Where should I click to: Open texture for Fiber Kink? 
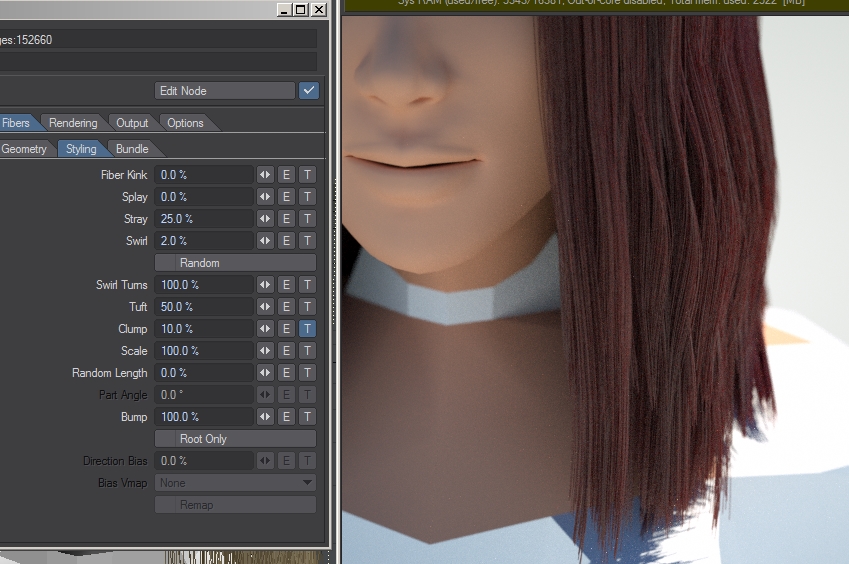click(307, 175)
